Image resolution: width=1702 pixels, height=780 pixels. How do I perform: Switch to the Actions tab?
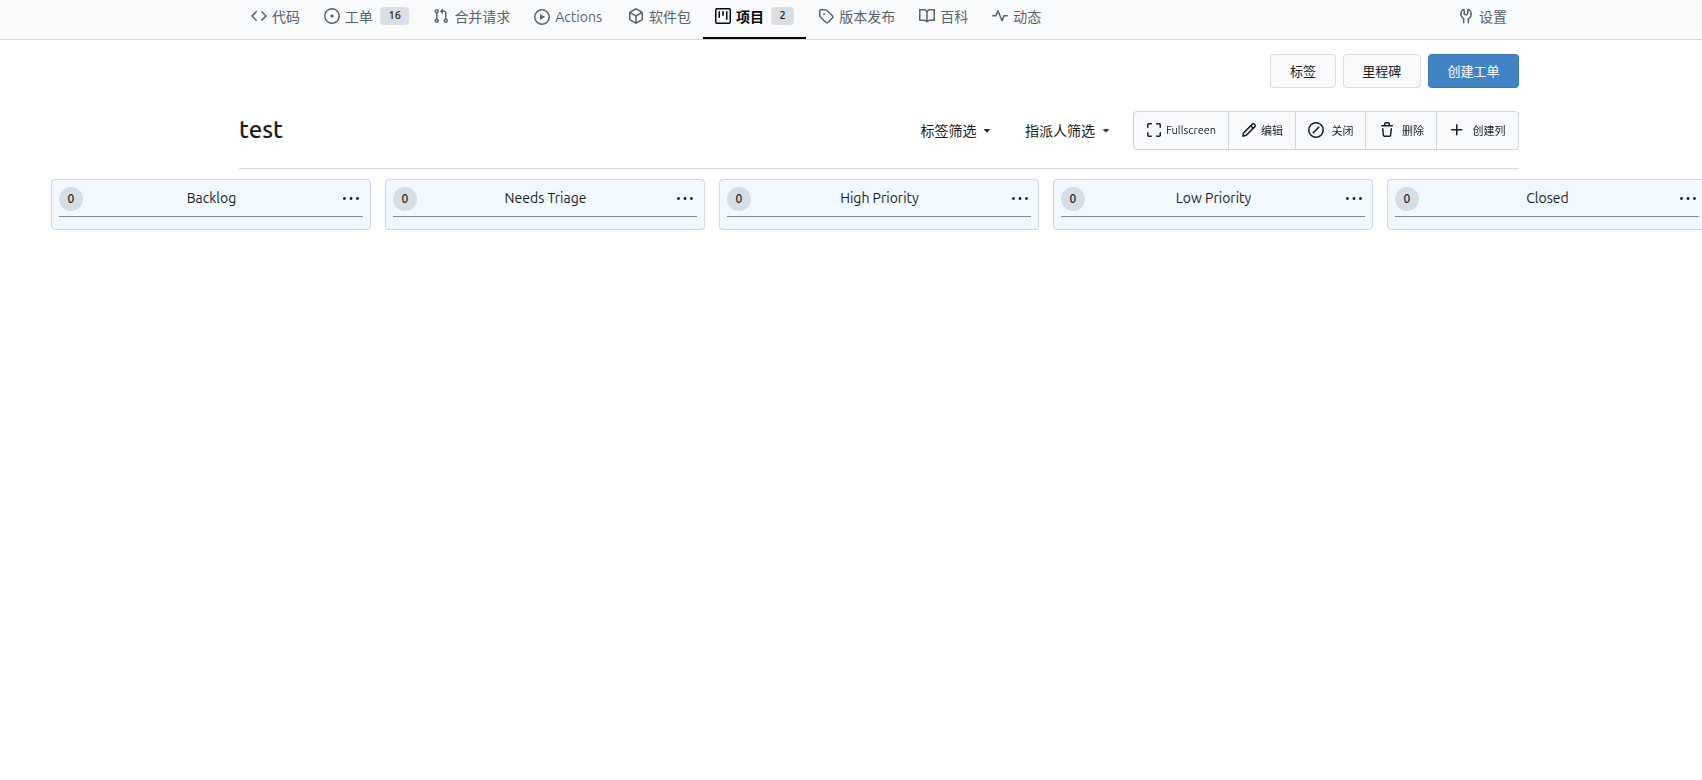568,17
